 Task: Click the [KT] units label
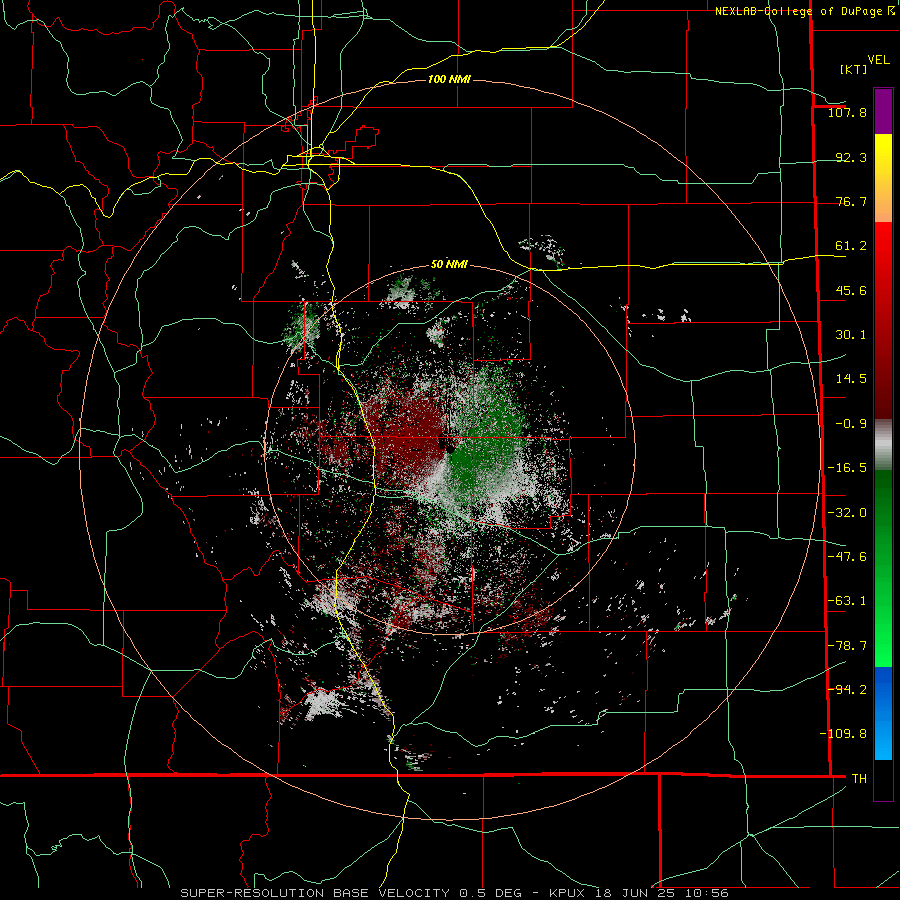(853, 69)
